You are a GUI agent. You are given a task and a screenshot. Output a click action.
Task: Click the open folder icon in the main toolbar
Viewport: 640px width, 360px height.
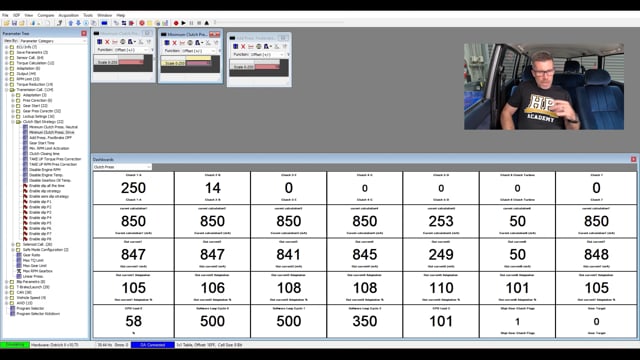click(x=7, y=23)
